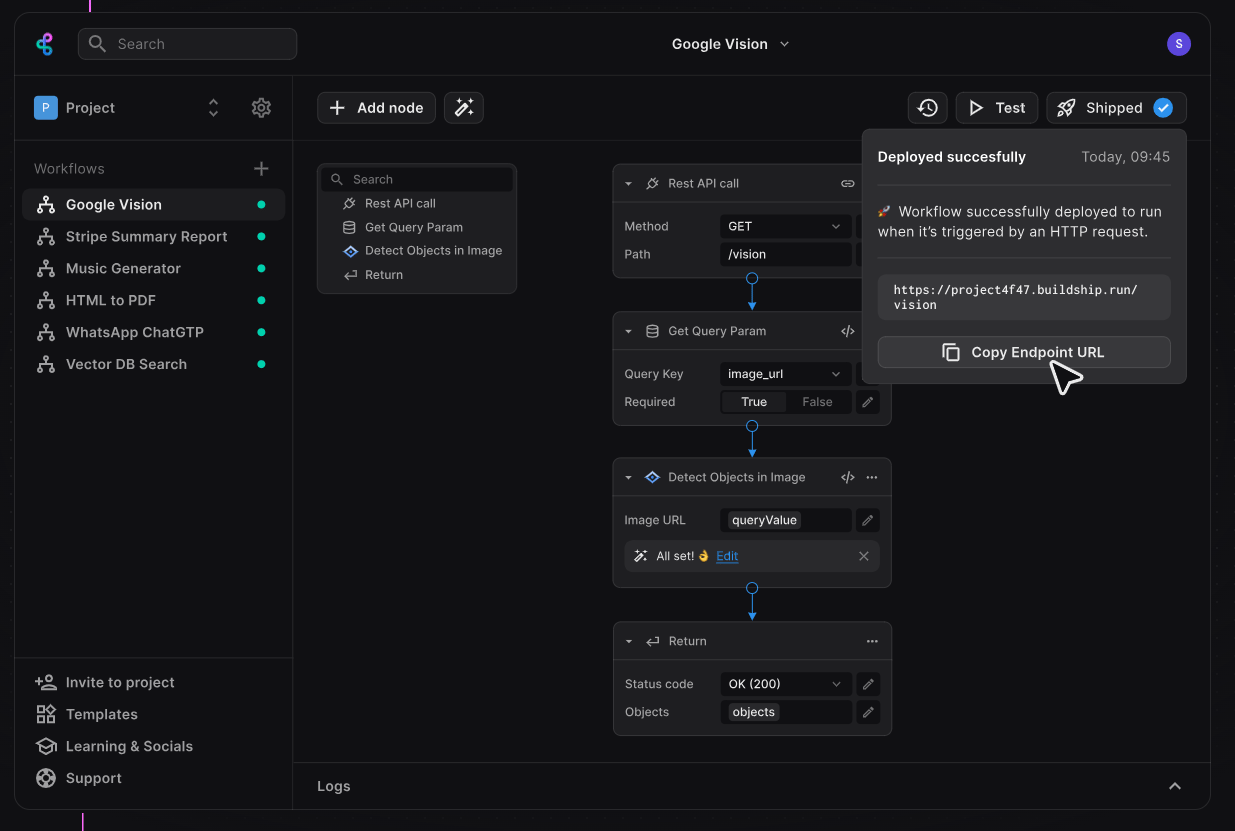The image size is (1235, 831).
Task: Click the edit pencil beside Image URL
Action: 868,520
